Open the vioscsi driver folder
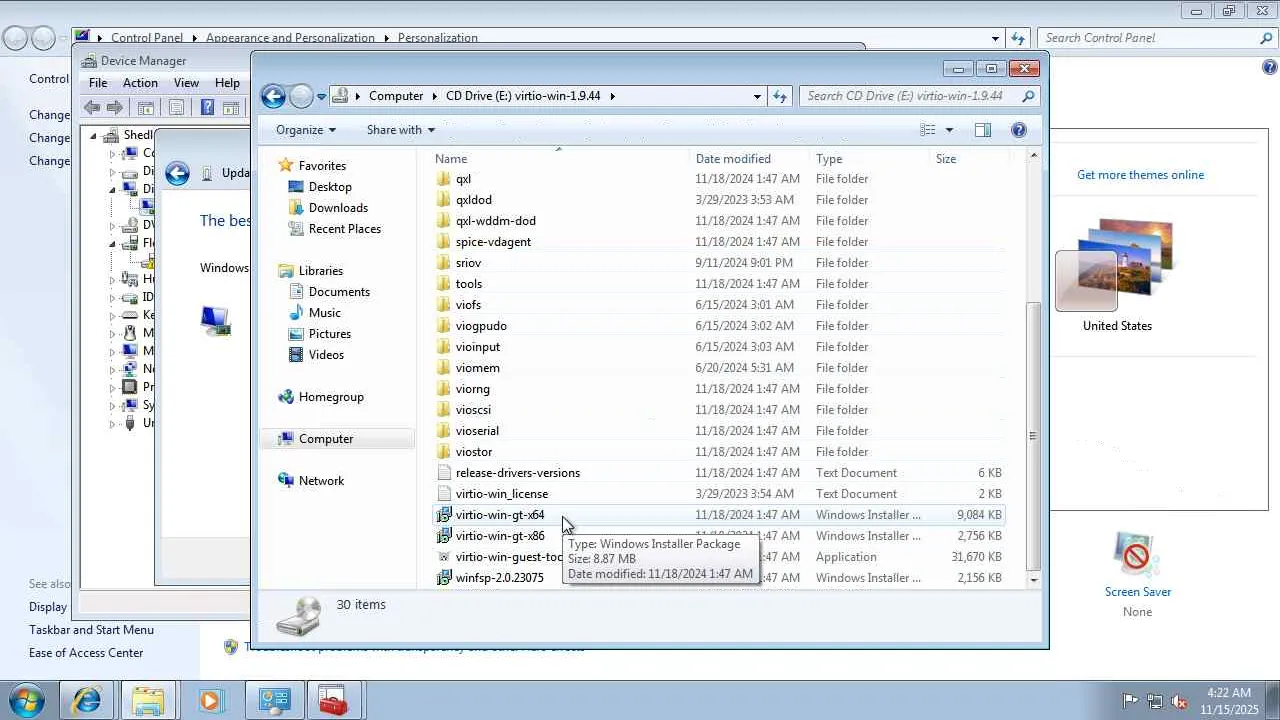1280x720 pixels. (x=473, y=410)
